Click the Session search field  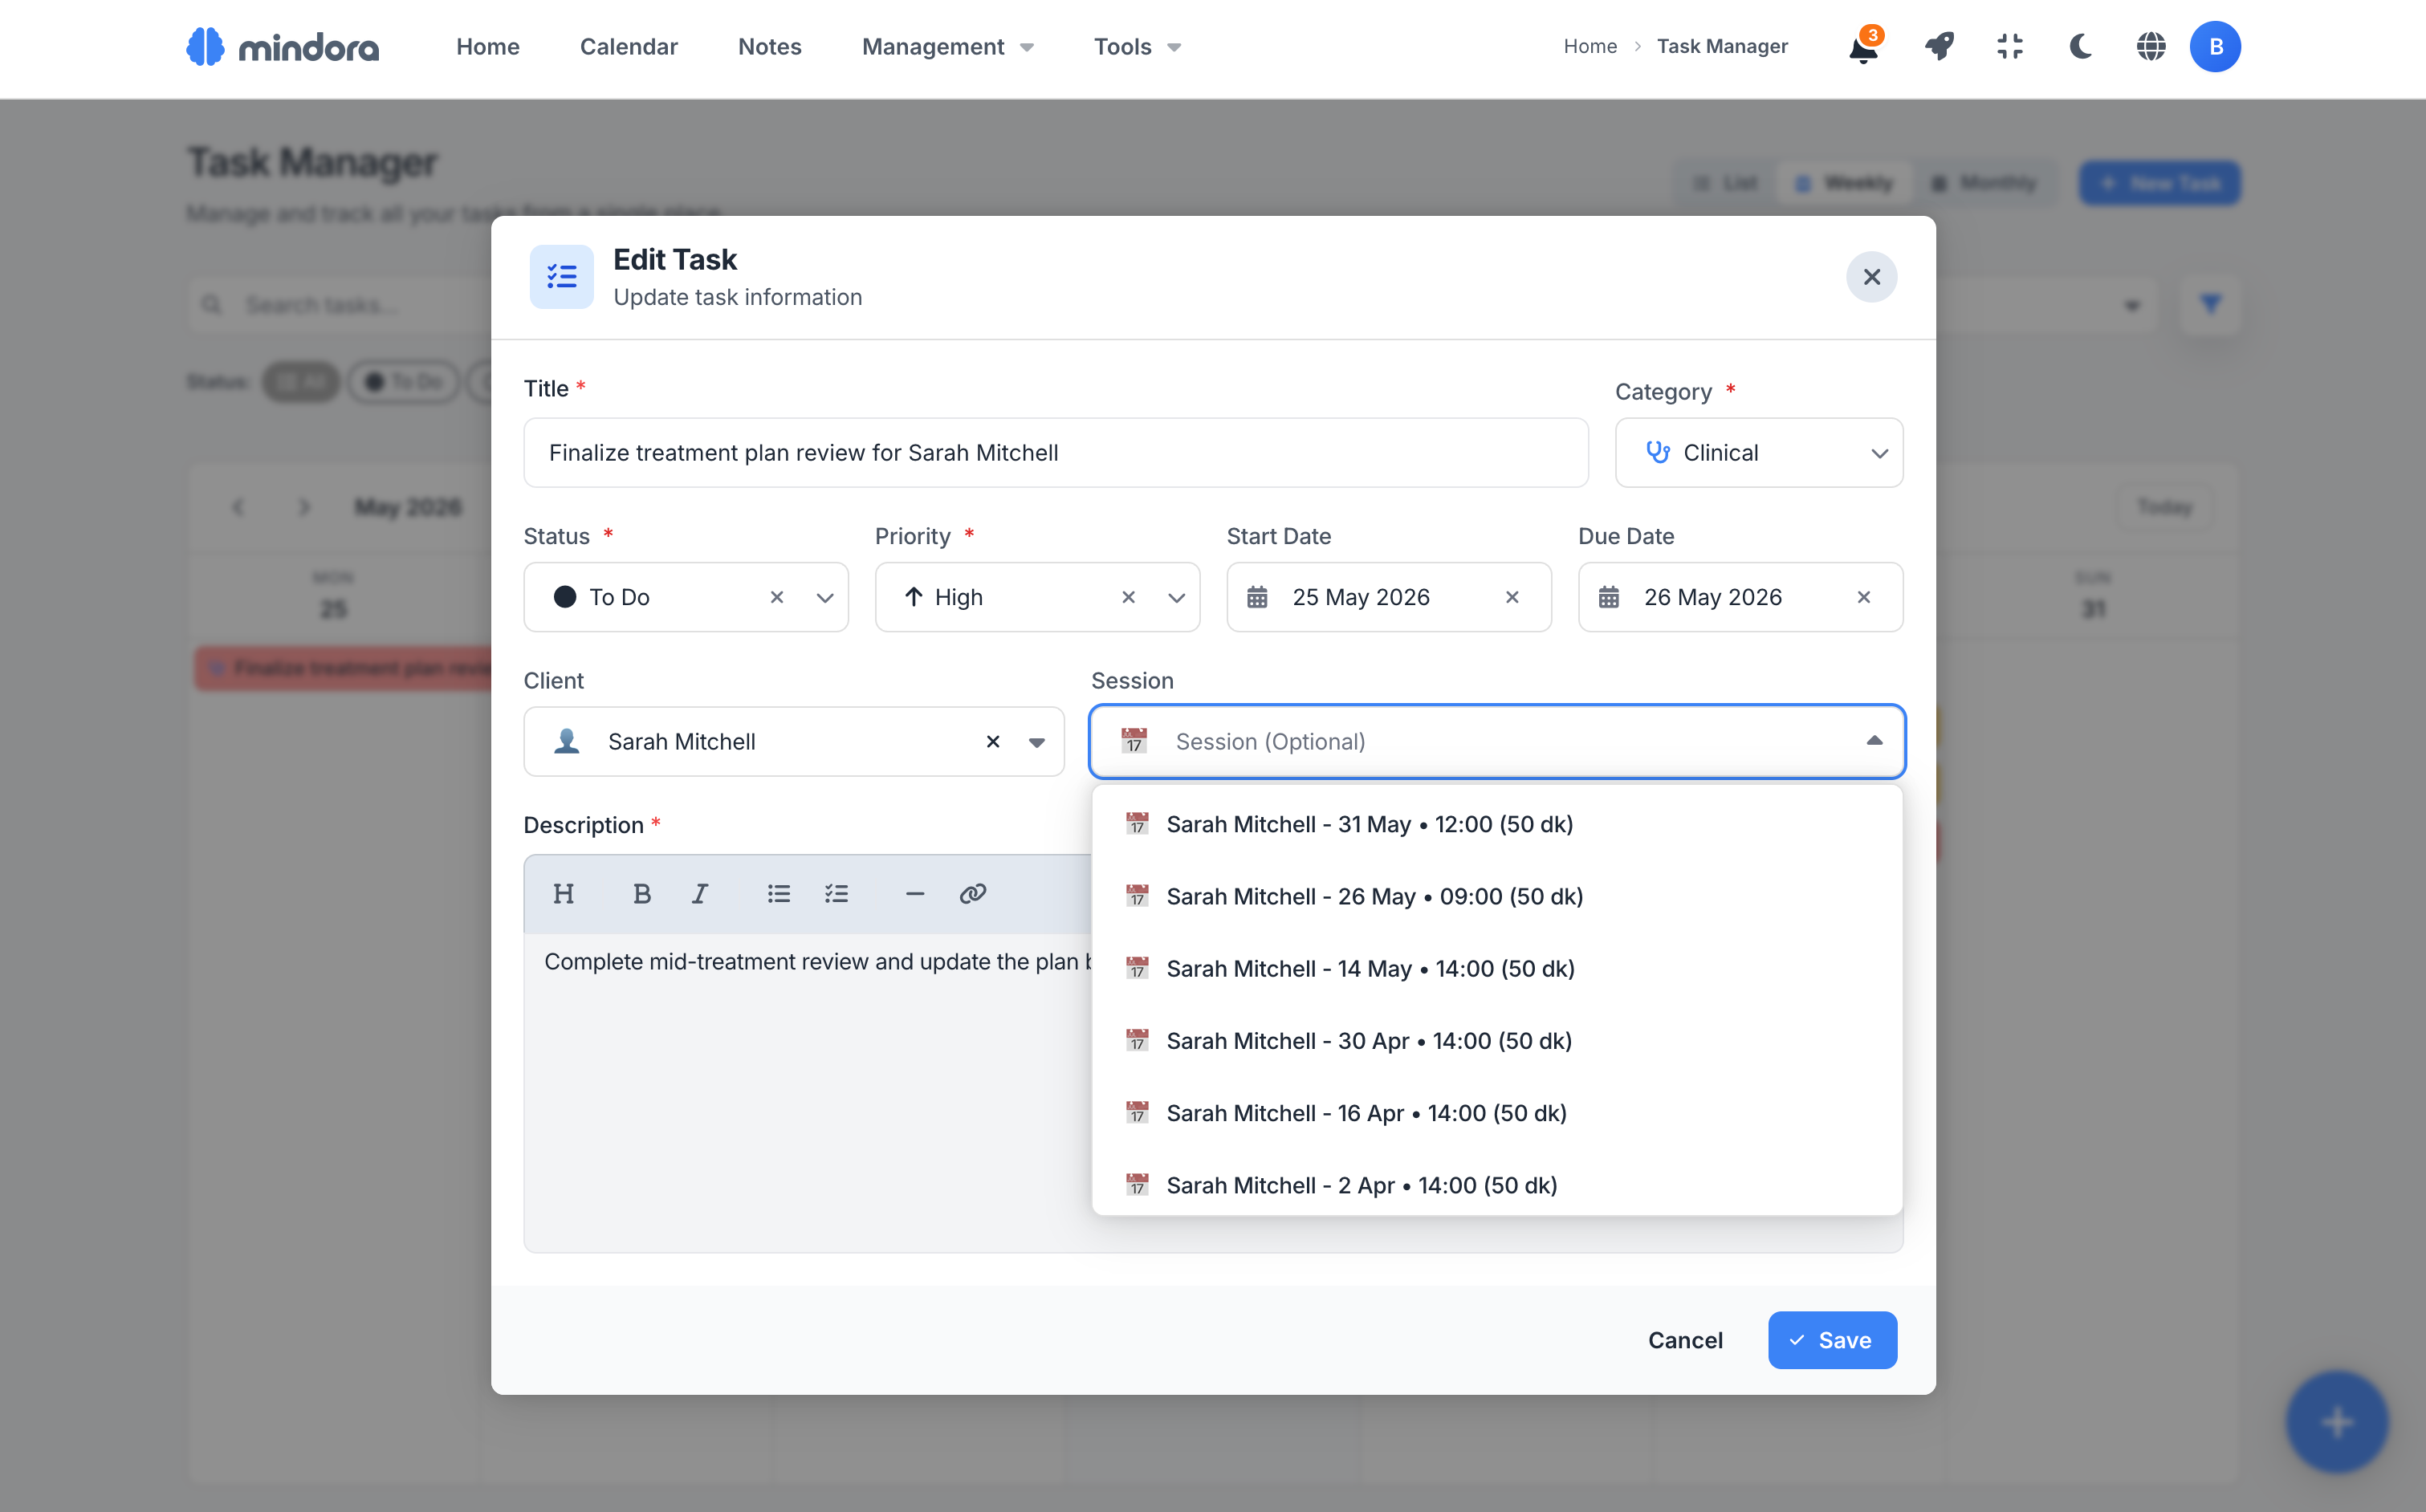click(x=1496, y=742)
